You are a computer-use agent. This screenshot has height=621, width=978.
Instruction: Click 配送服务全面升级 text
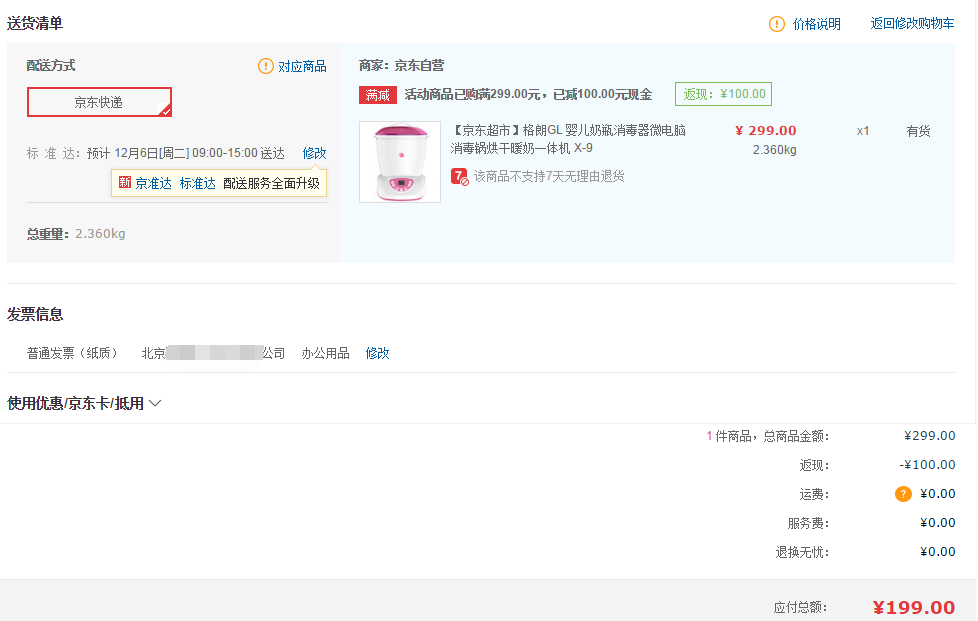tap(271, 183)
